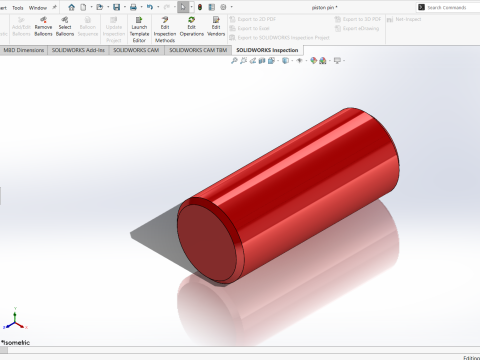Click Select Balloons tool

tap(65, 26)
